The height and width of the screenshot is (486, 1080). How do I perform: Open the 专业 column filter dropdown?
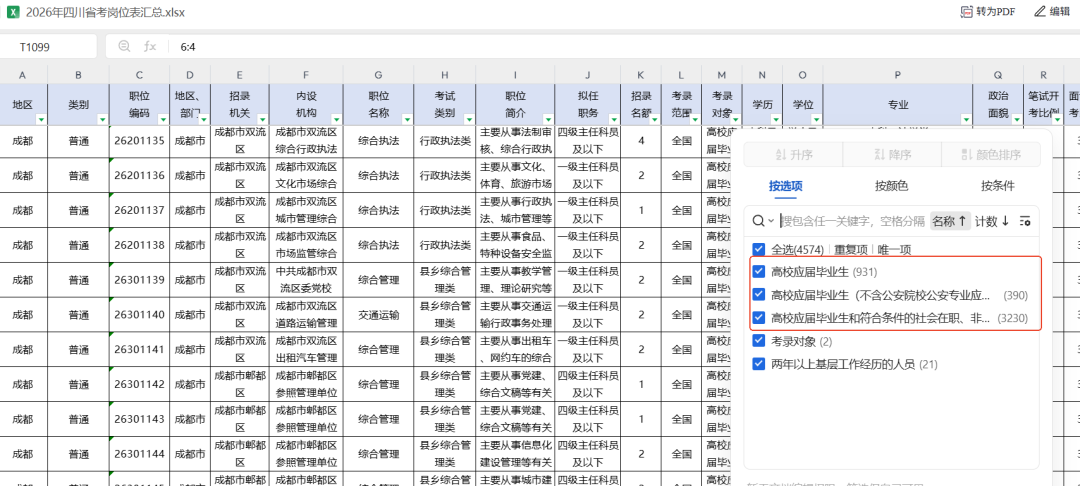pyautogui.click(x=966, y=120)
